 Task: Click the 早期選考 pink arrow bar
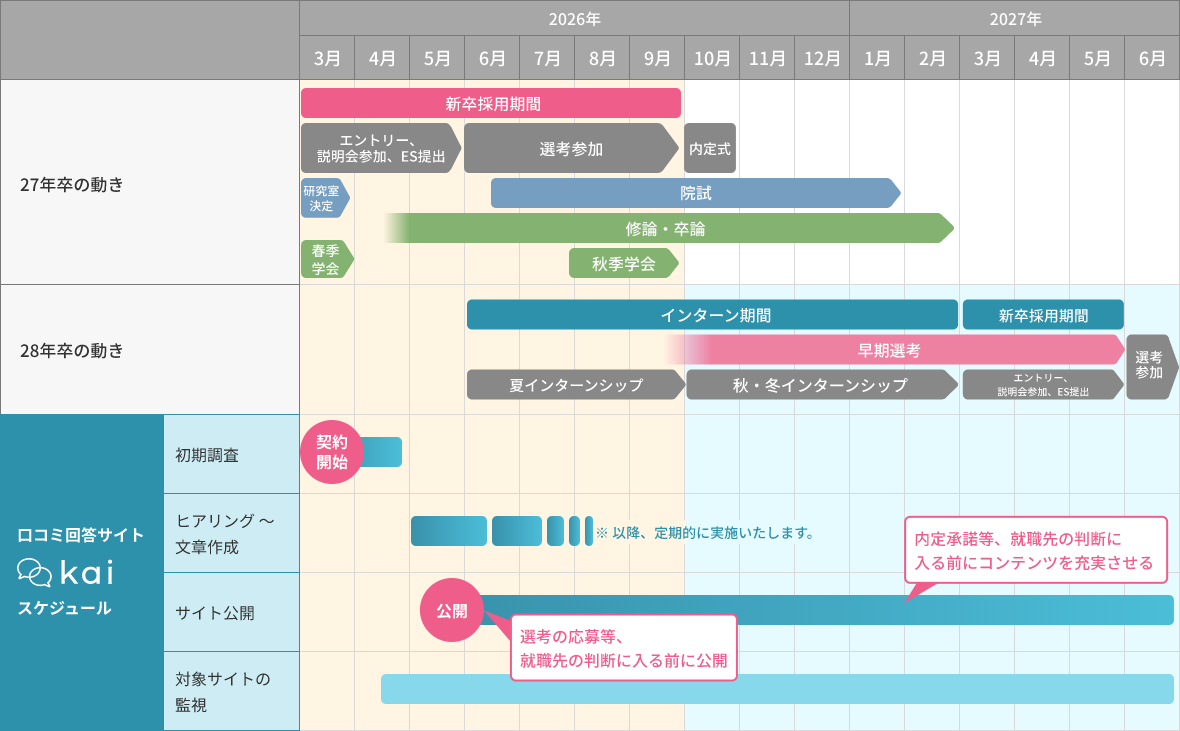pyautogui.click(x=890, y=350)
